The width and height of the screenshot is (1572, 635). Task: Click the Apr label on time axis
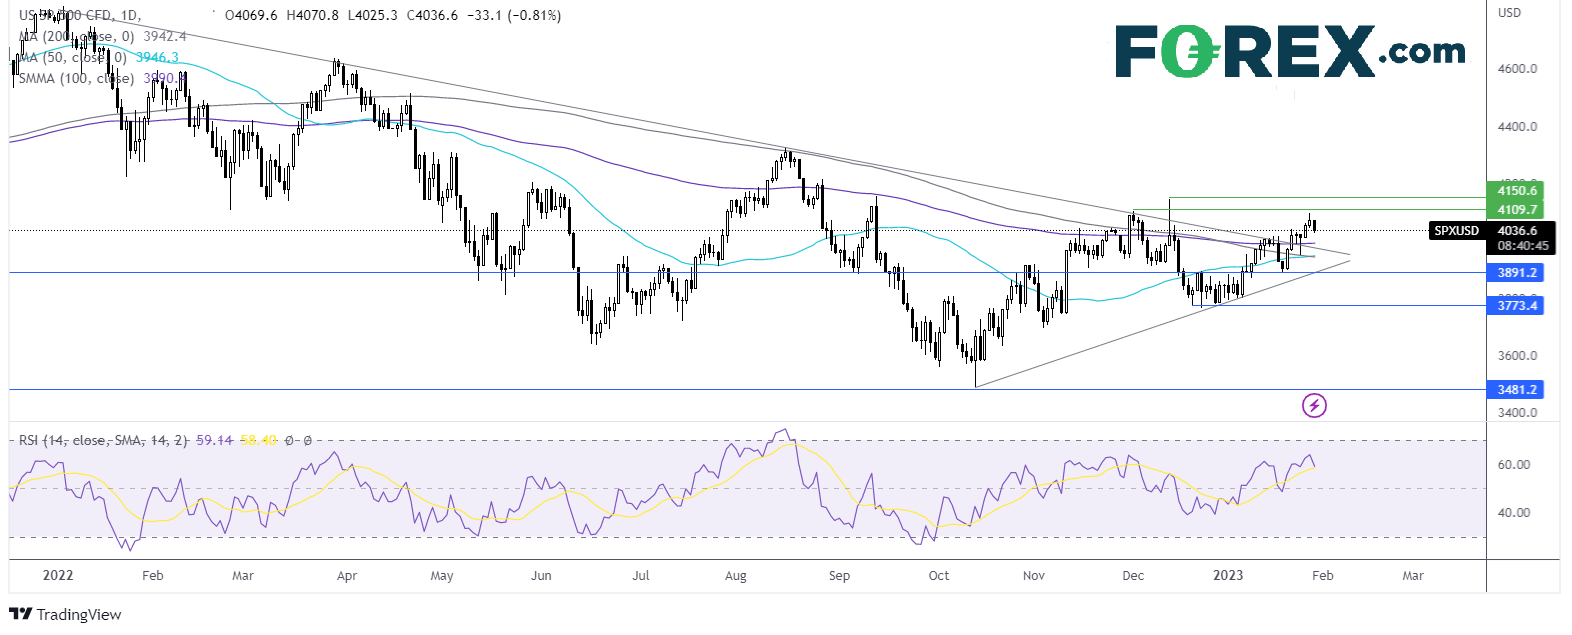click(347, 576)
